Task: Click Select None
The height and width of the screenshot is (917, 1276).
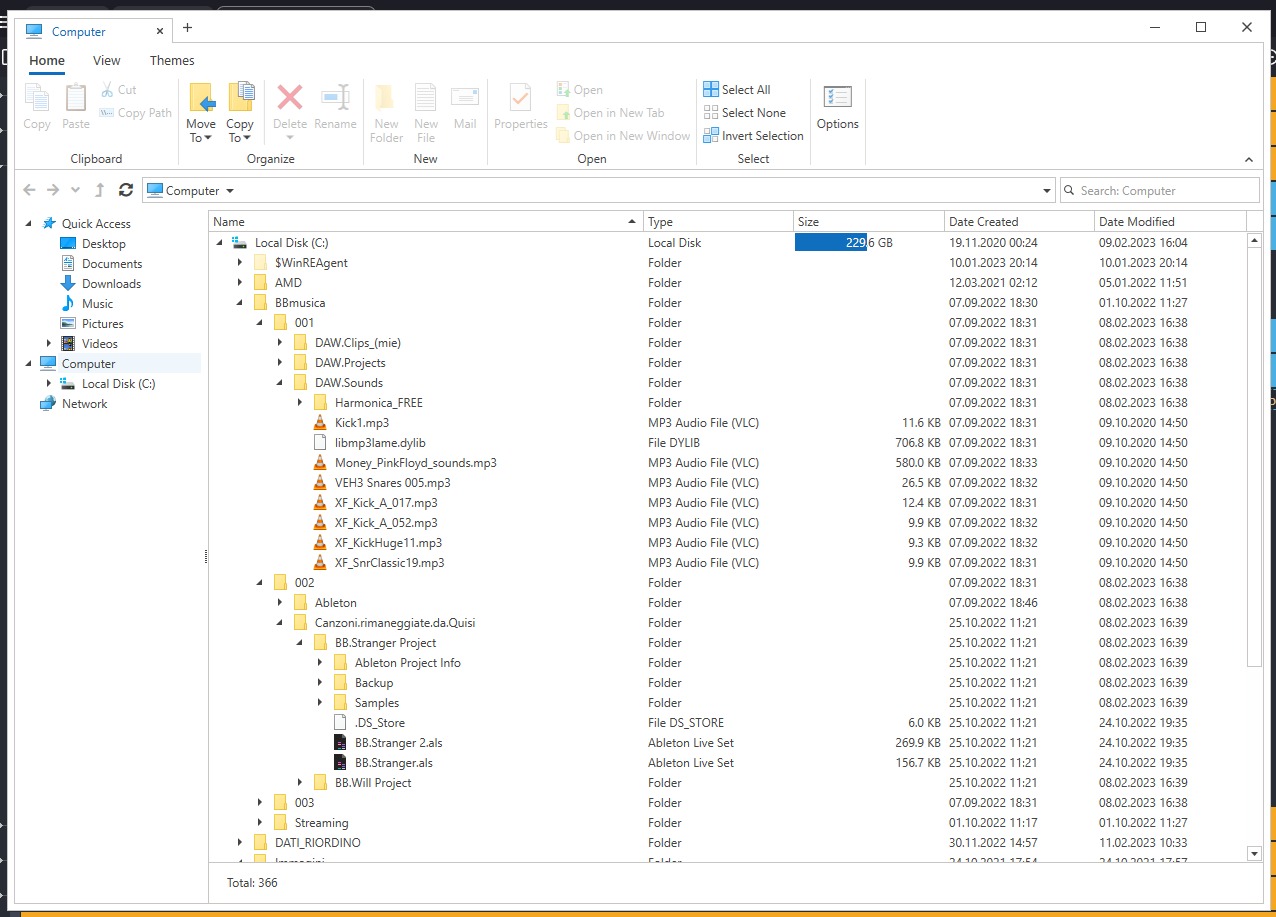Action: (745, 112)
